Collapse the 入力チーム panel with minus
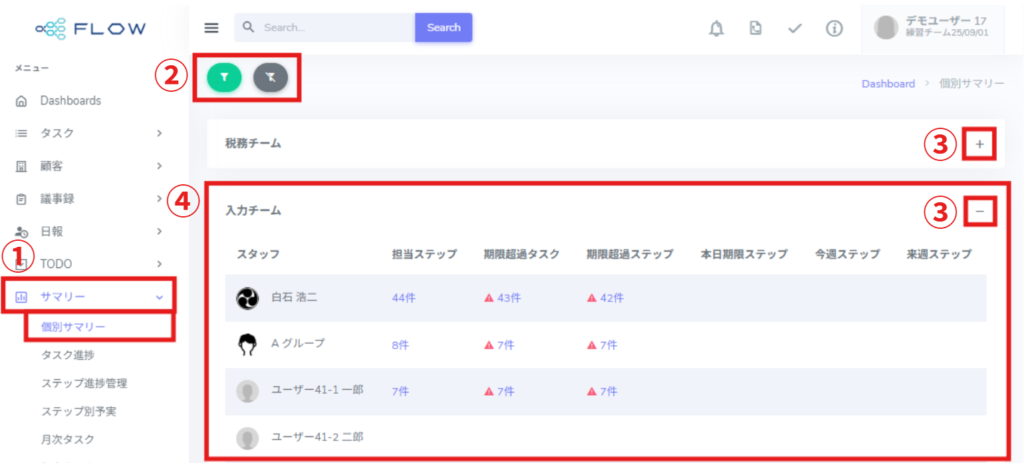Screen dimensions: 1024x463 (x=980, y=211)
